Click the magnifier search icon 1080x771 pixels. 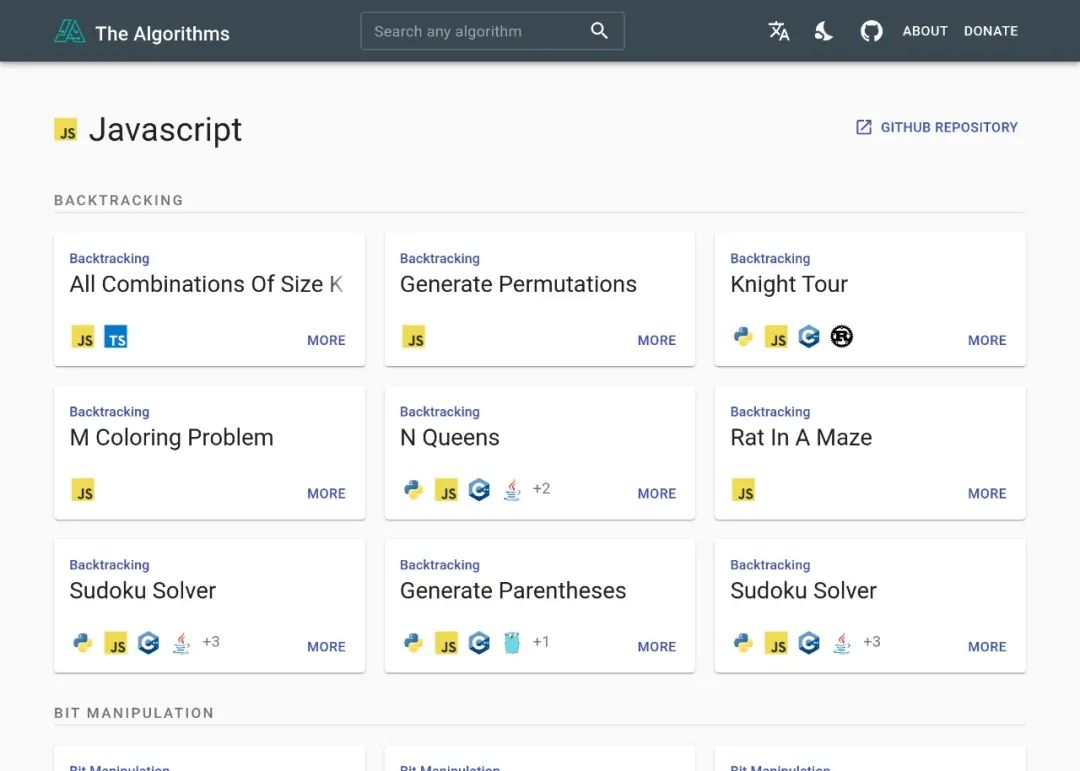pos(599,30)
